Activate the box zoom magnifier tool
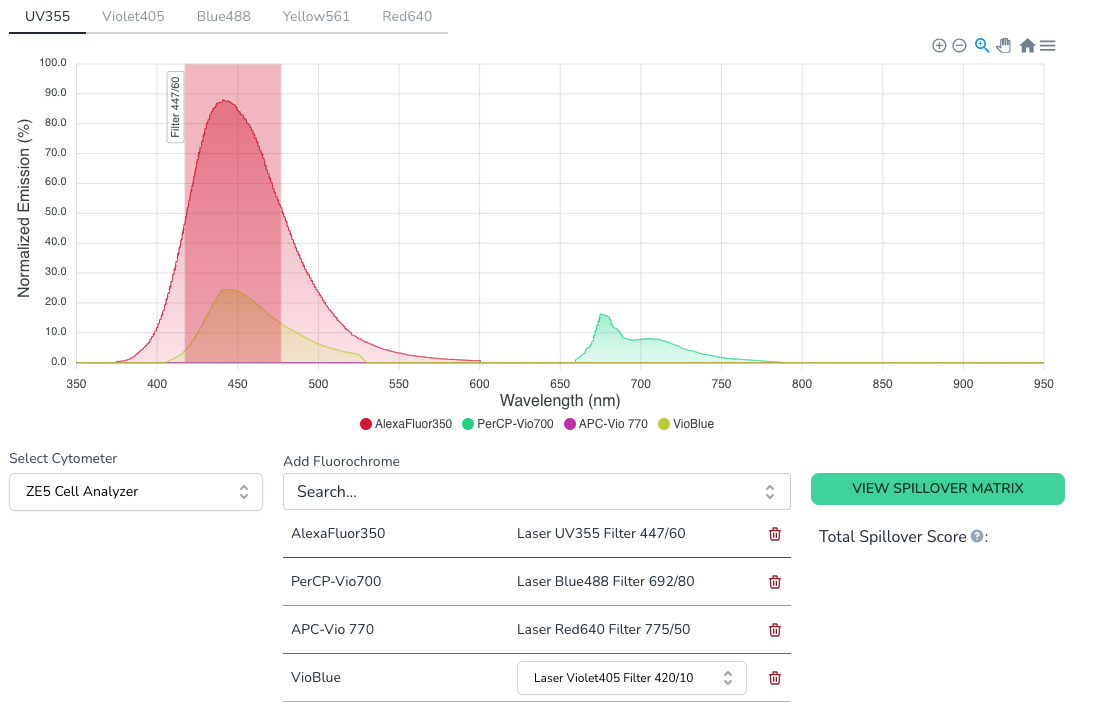Image resolution: width=1101 pixels, height=708 pixels. 982,45
